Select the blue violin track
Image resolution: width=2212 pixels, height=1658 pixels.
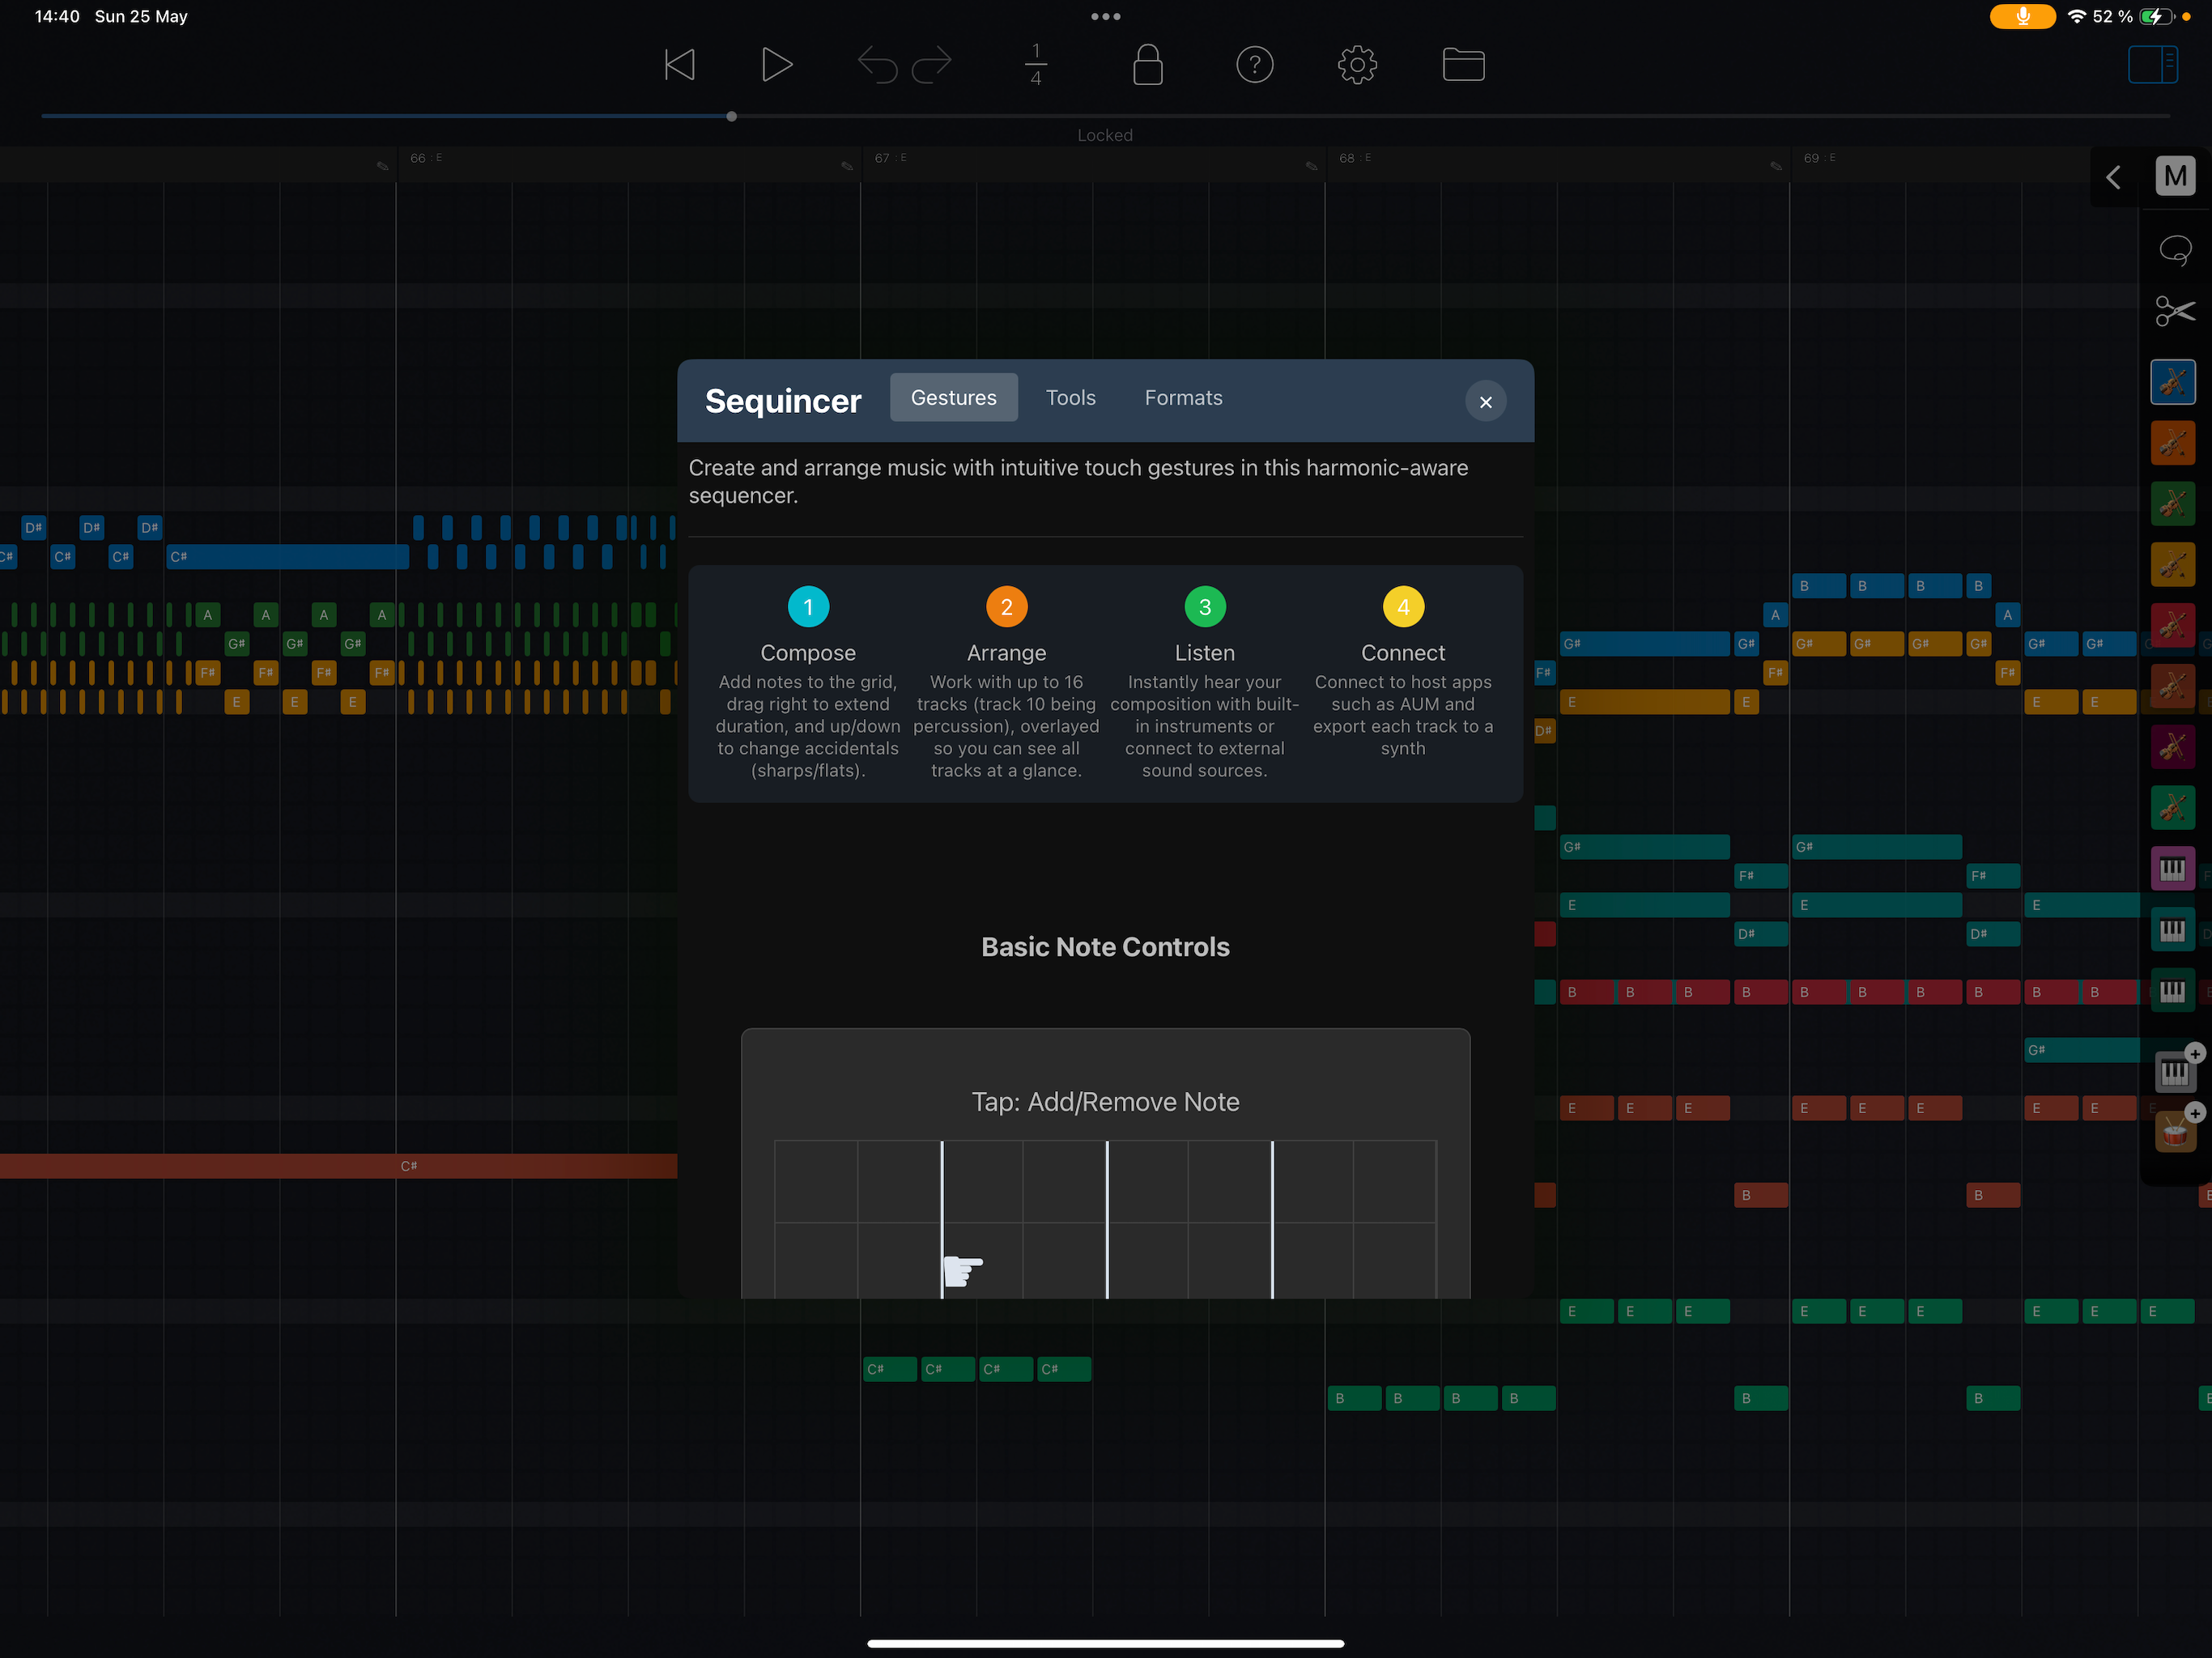[x=2173, y=382]
